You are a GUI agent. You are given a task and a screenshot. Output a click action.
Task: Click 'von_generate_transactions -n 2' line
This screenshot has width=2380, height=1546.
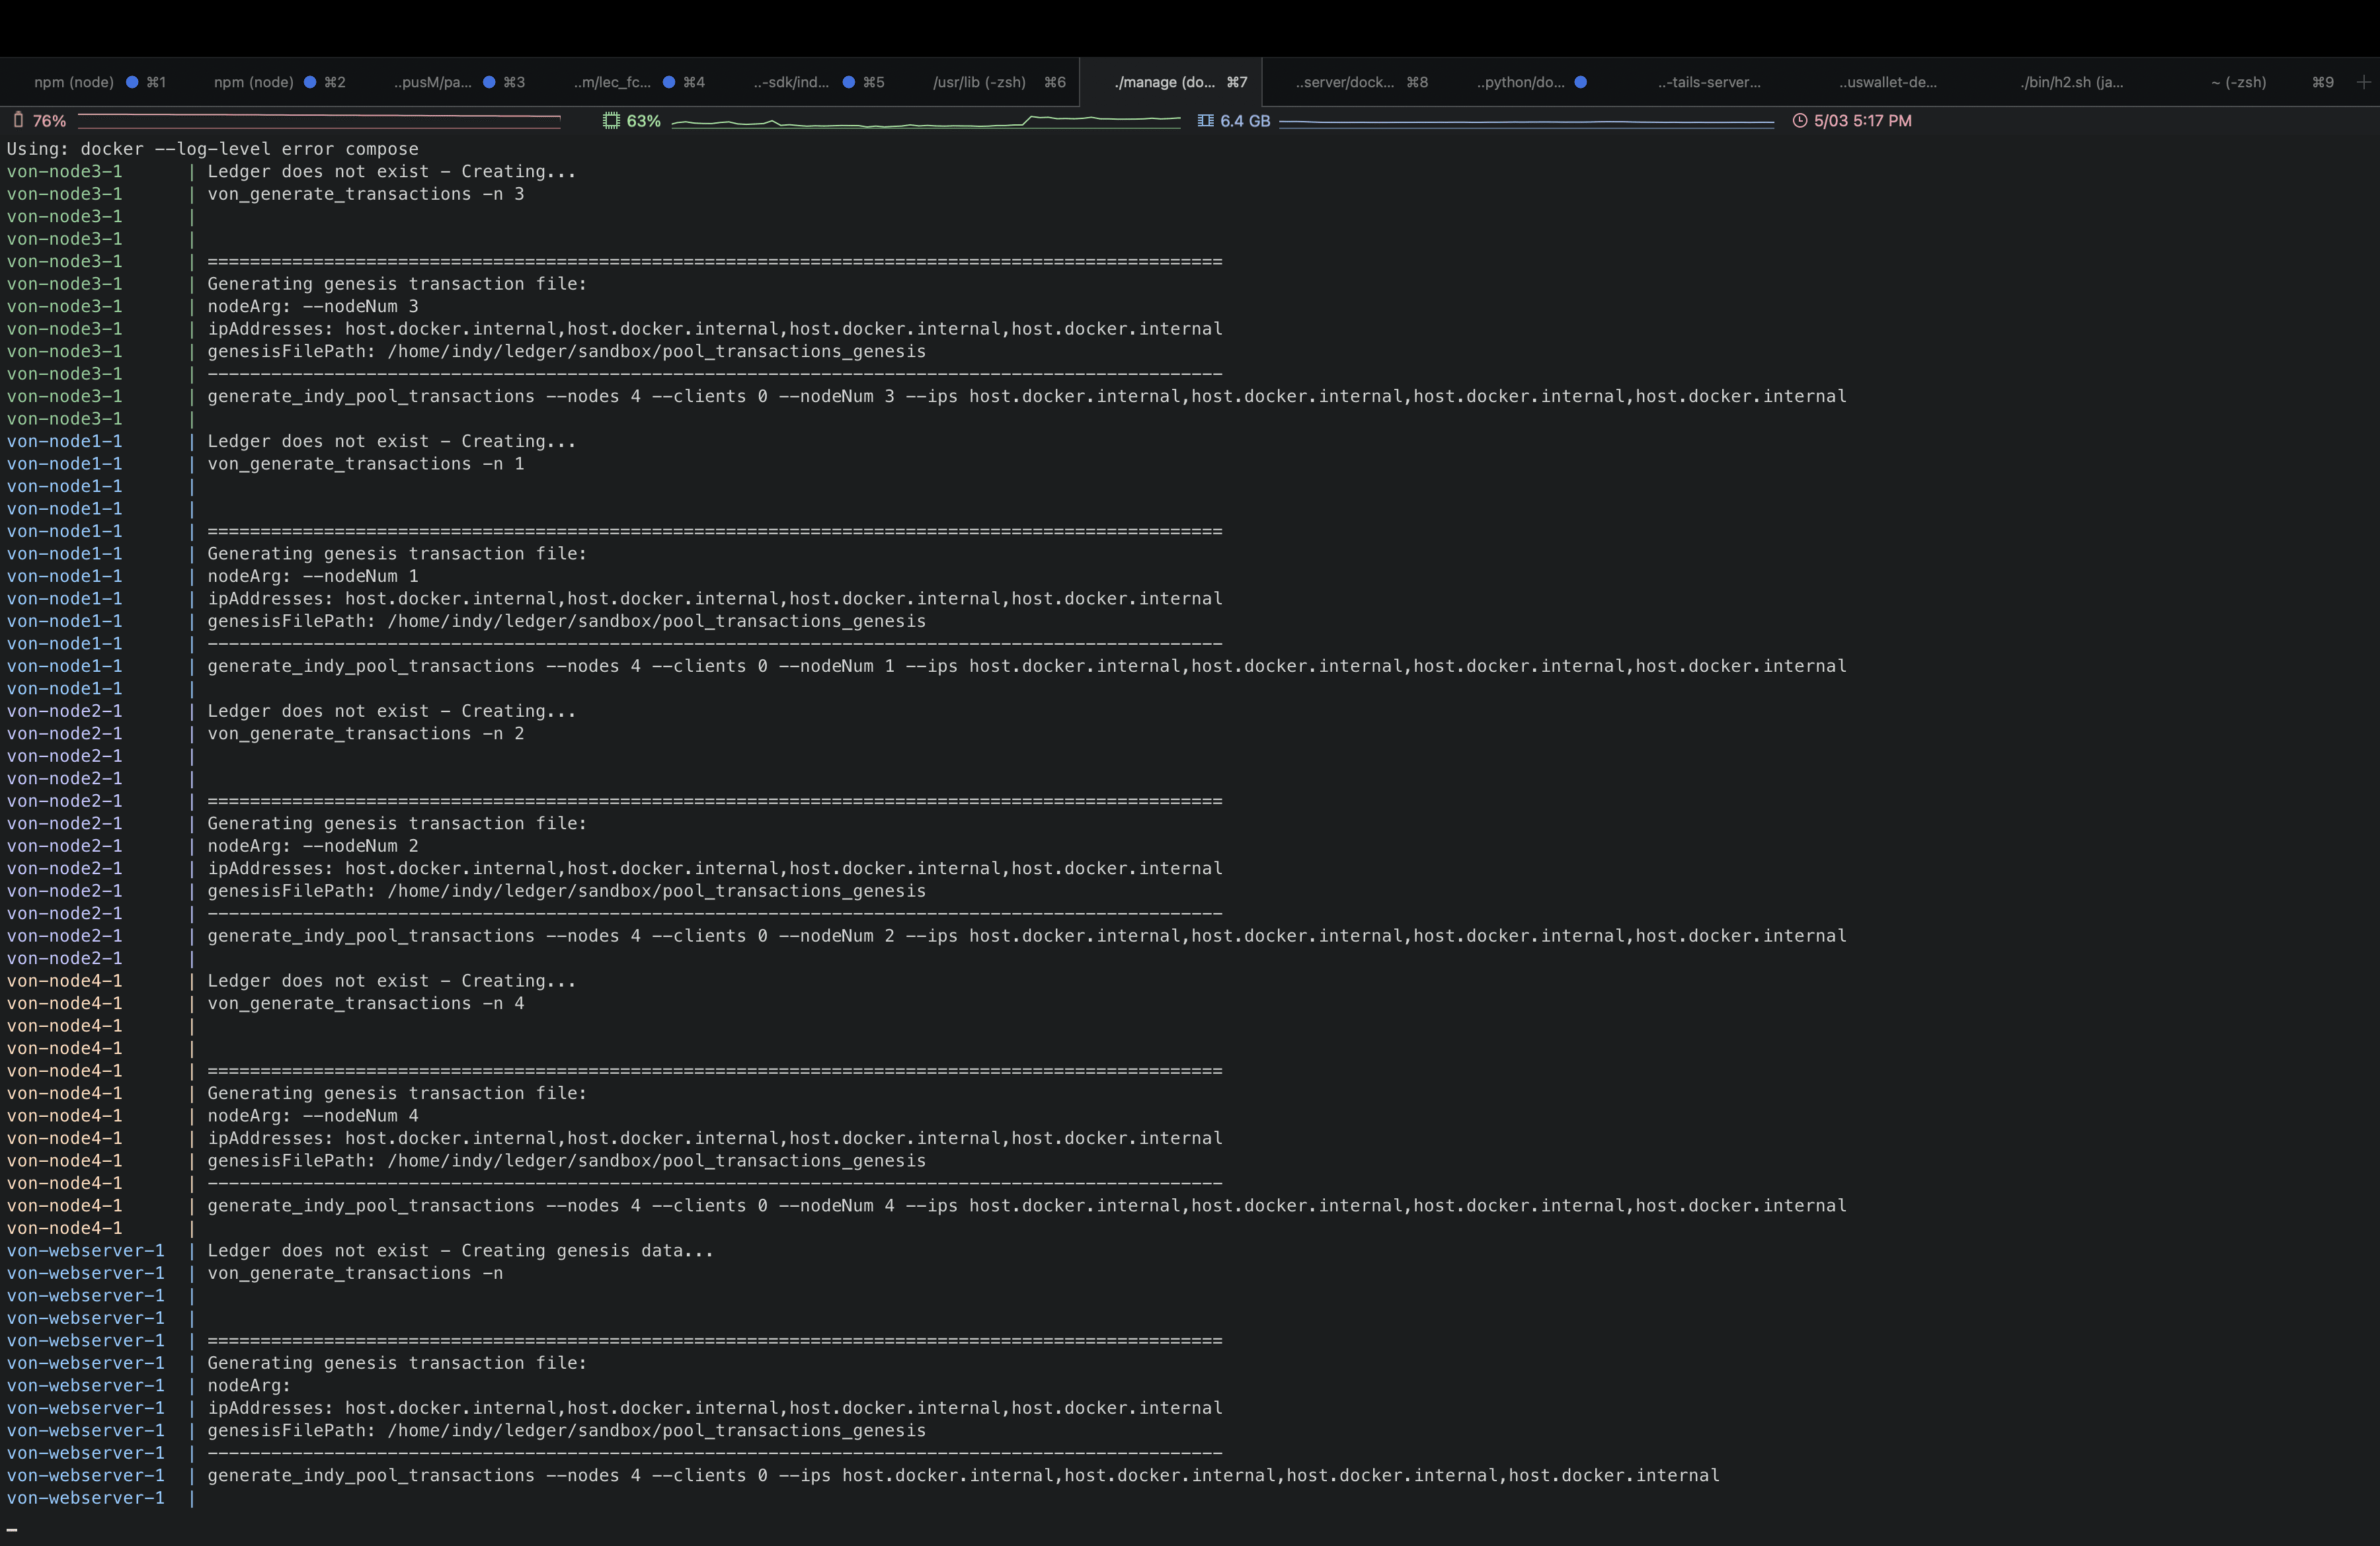(x=366, y=733)
